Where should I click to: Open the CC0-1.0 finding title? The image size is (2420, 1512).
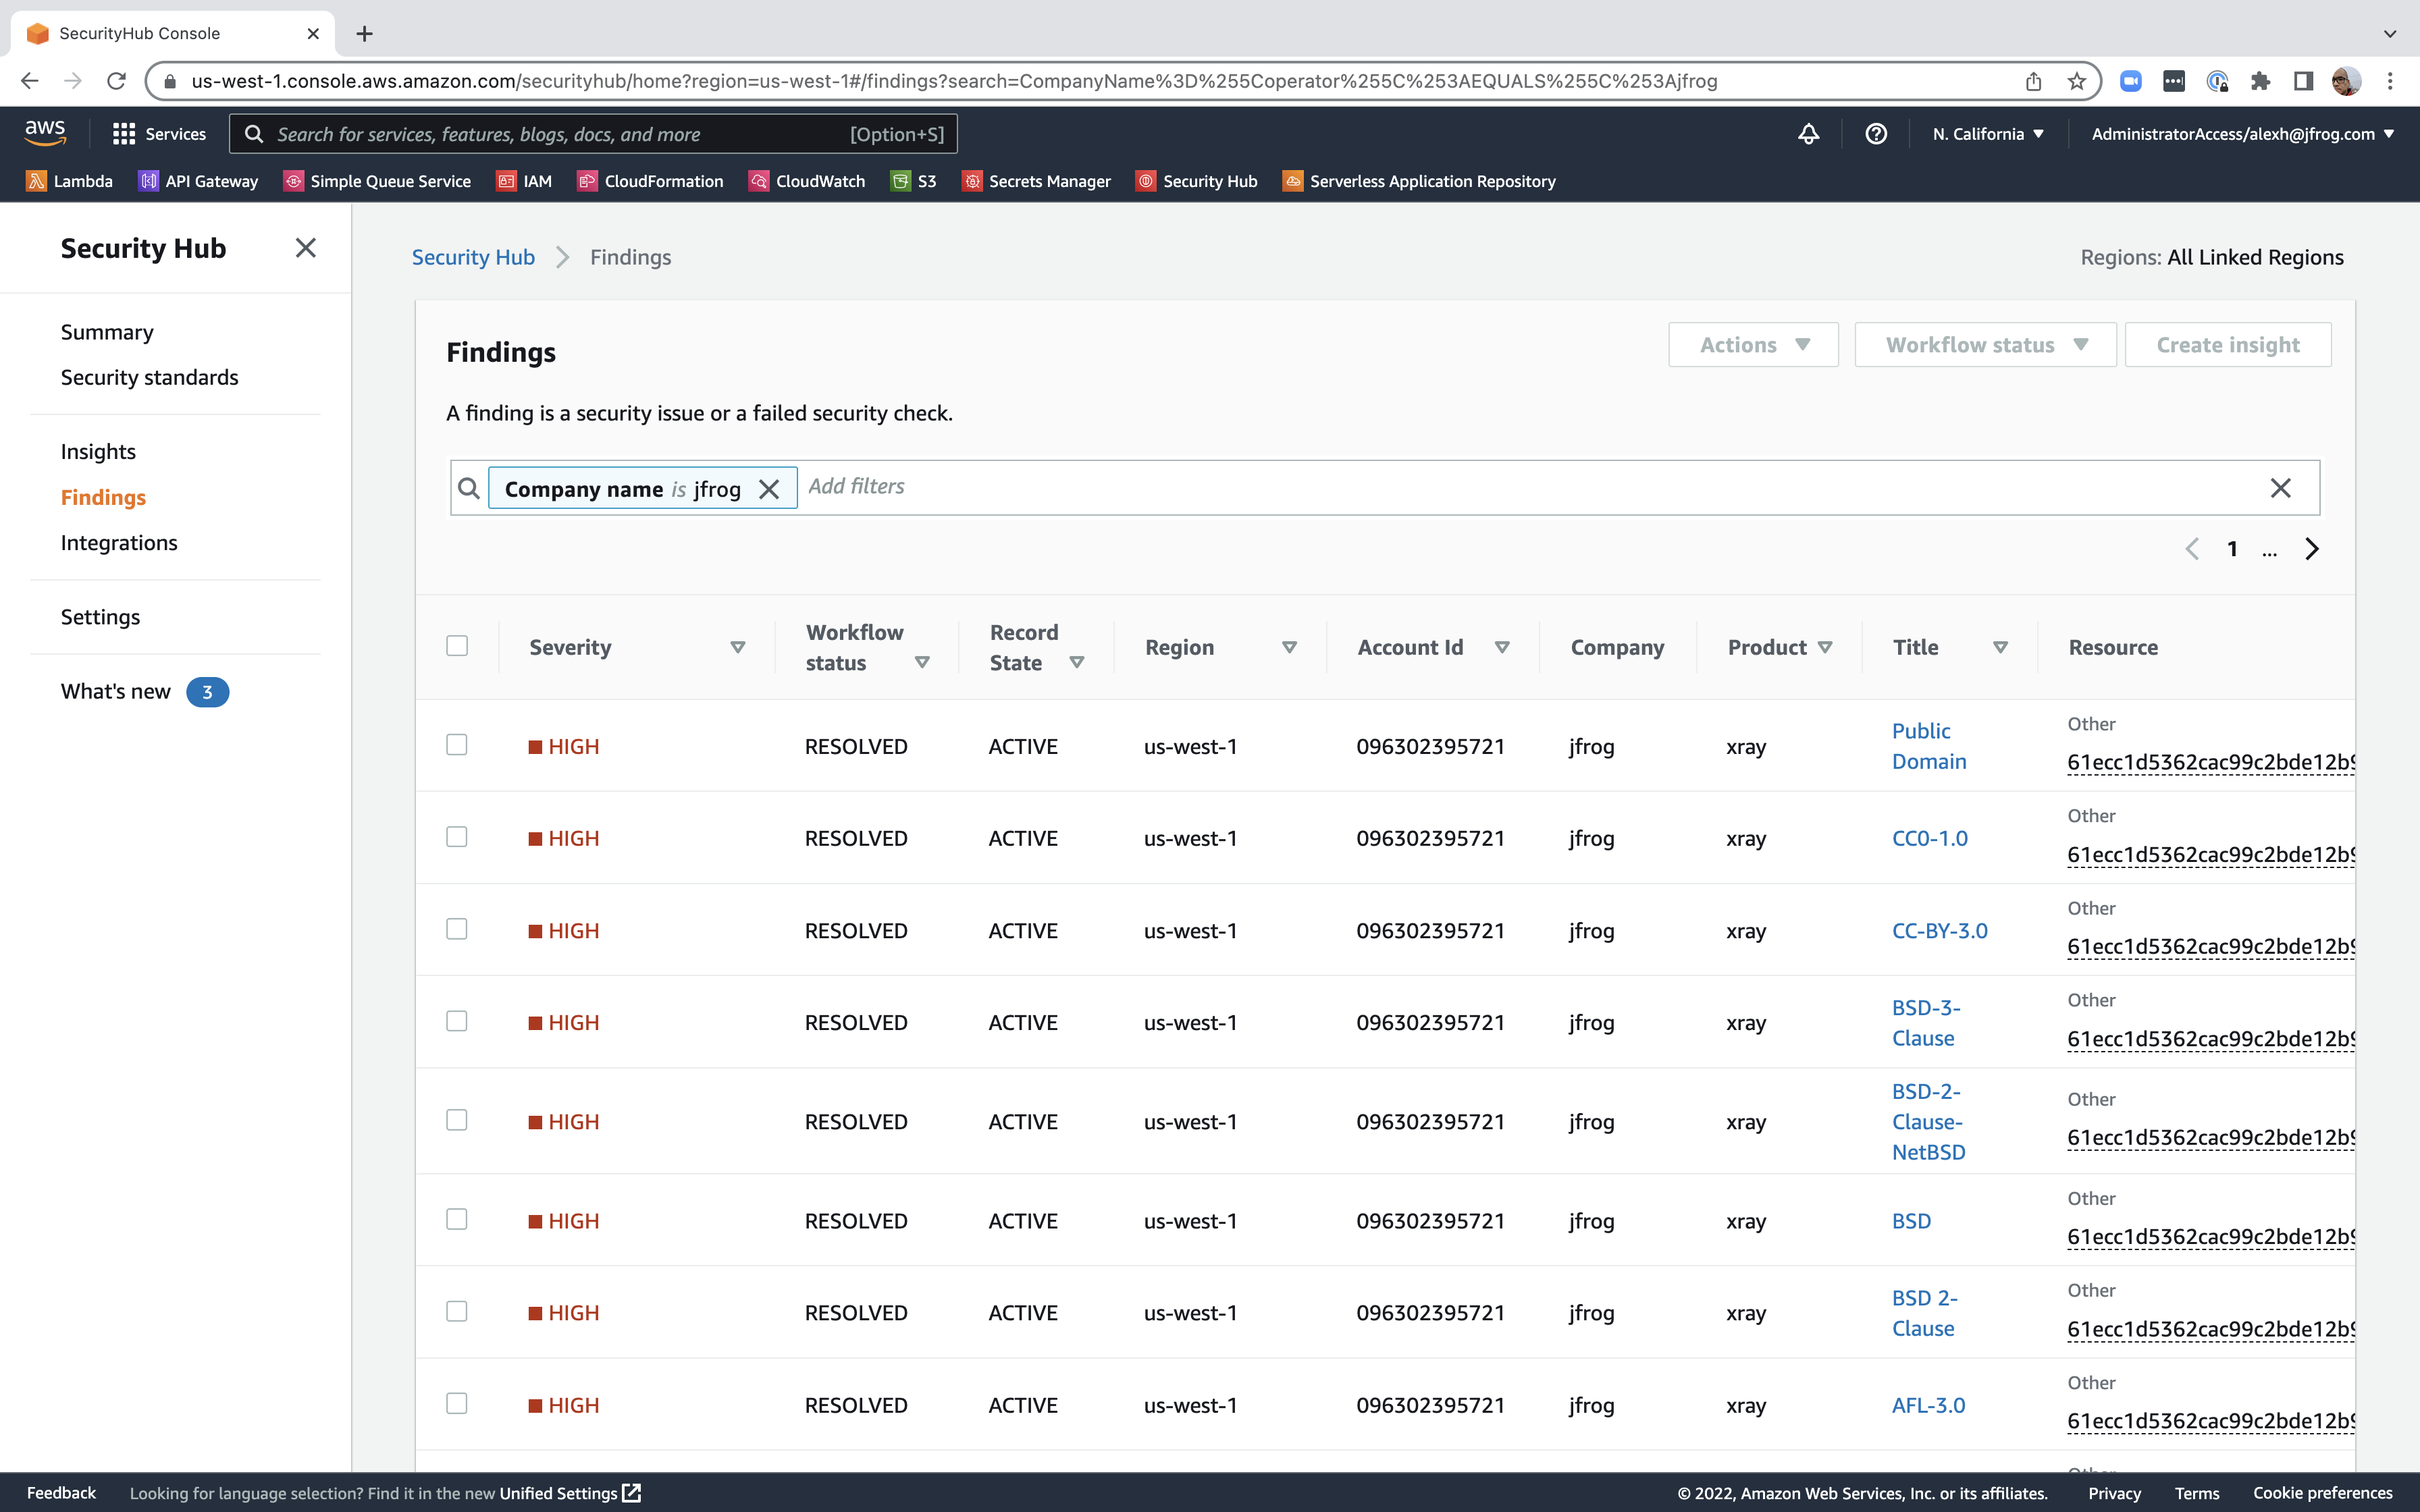1929,838
